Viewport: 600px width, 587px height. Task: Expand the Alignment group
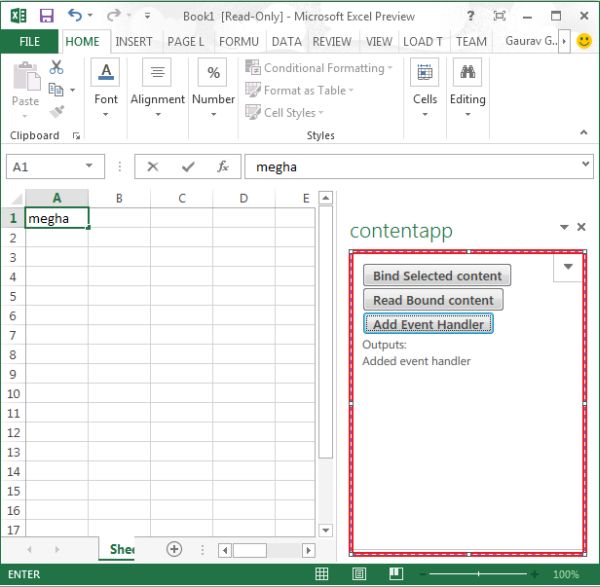tap(157, 88)
